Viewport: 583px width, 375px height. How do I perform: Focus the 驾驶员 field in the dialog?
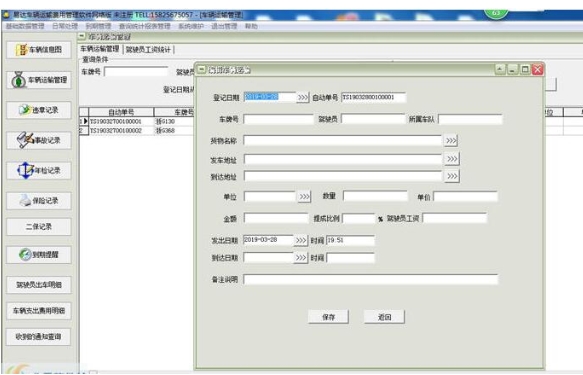coord(373,119)
